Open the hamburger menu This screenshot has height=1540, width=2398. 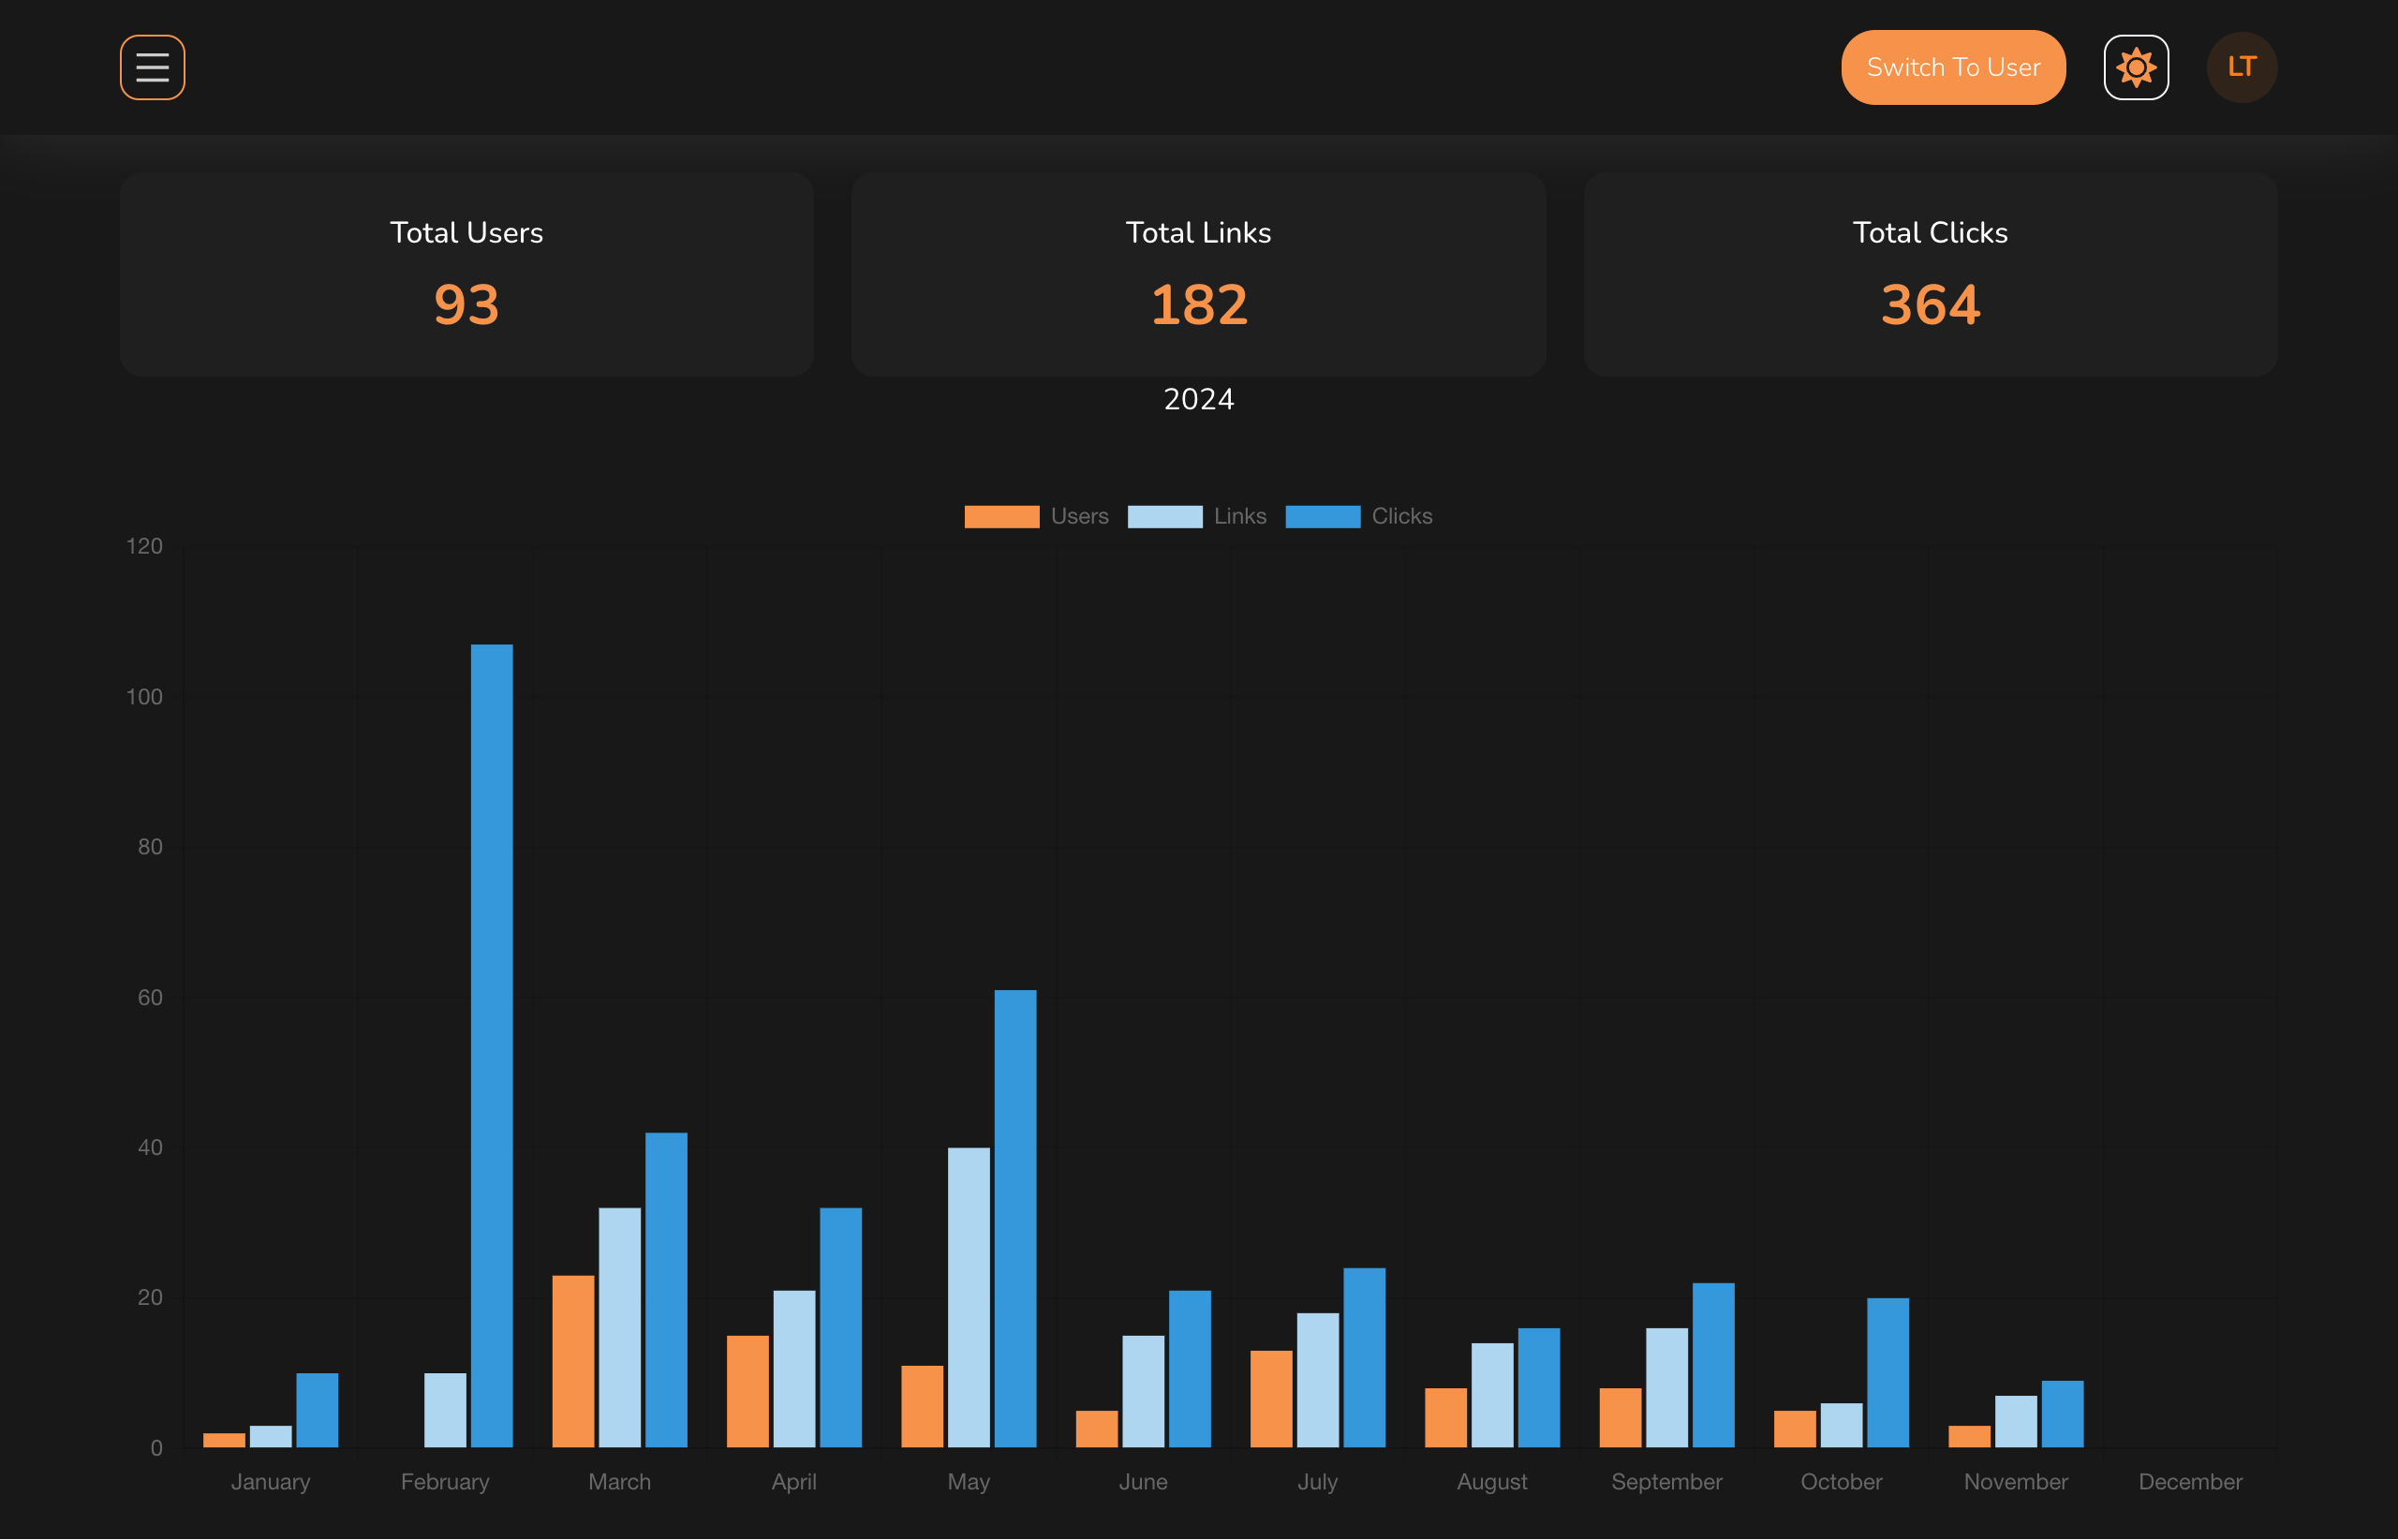click(152, 67)
